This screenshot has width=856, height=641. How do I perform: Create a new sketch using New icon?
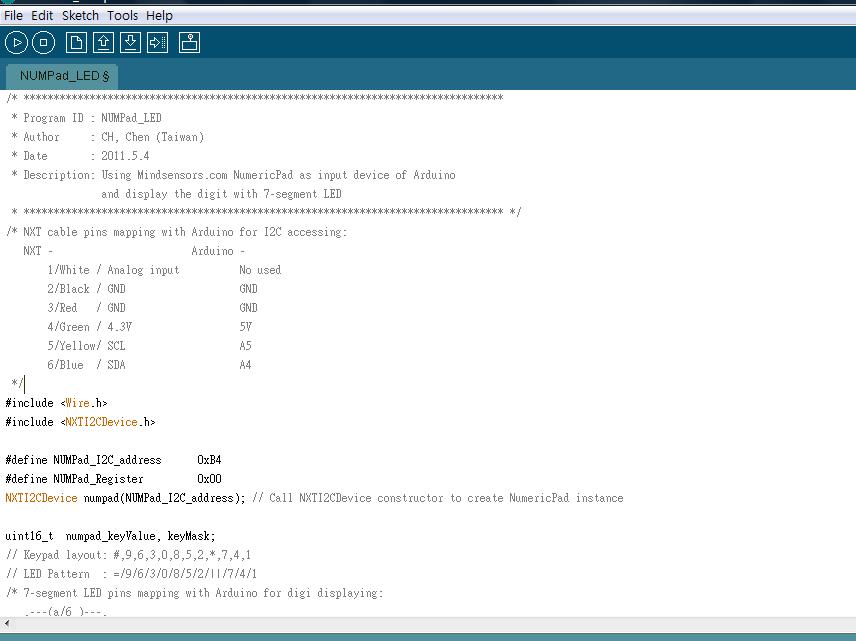tap(76, 42)
